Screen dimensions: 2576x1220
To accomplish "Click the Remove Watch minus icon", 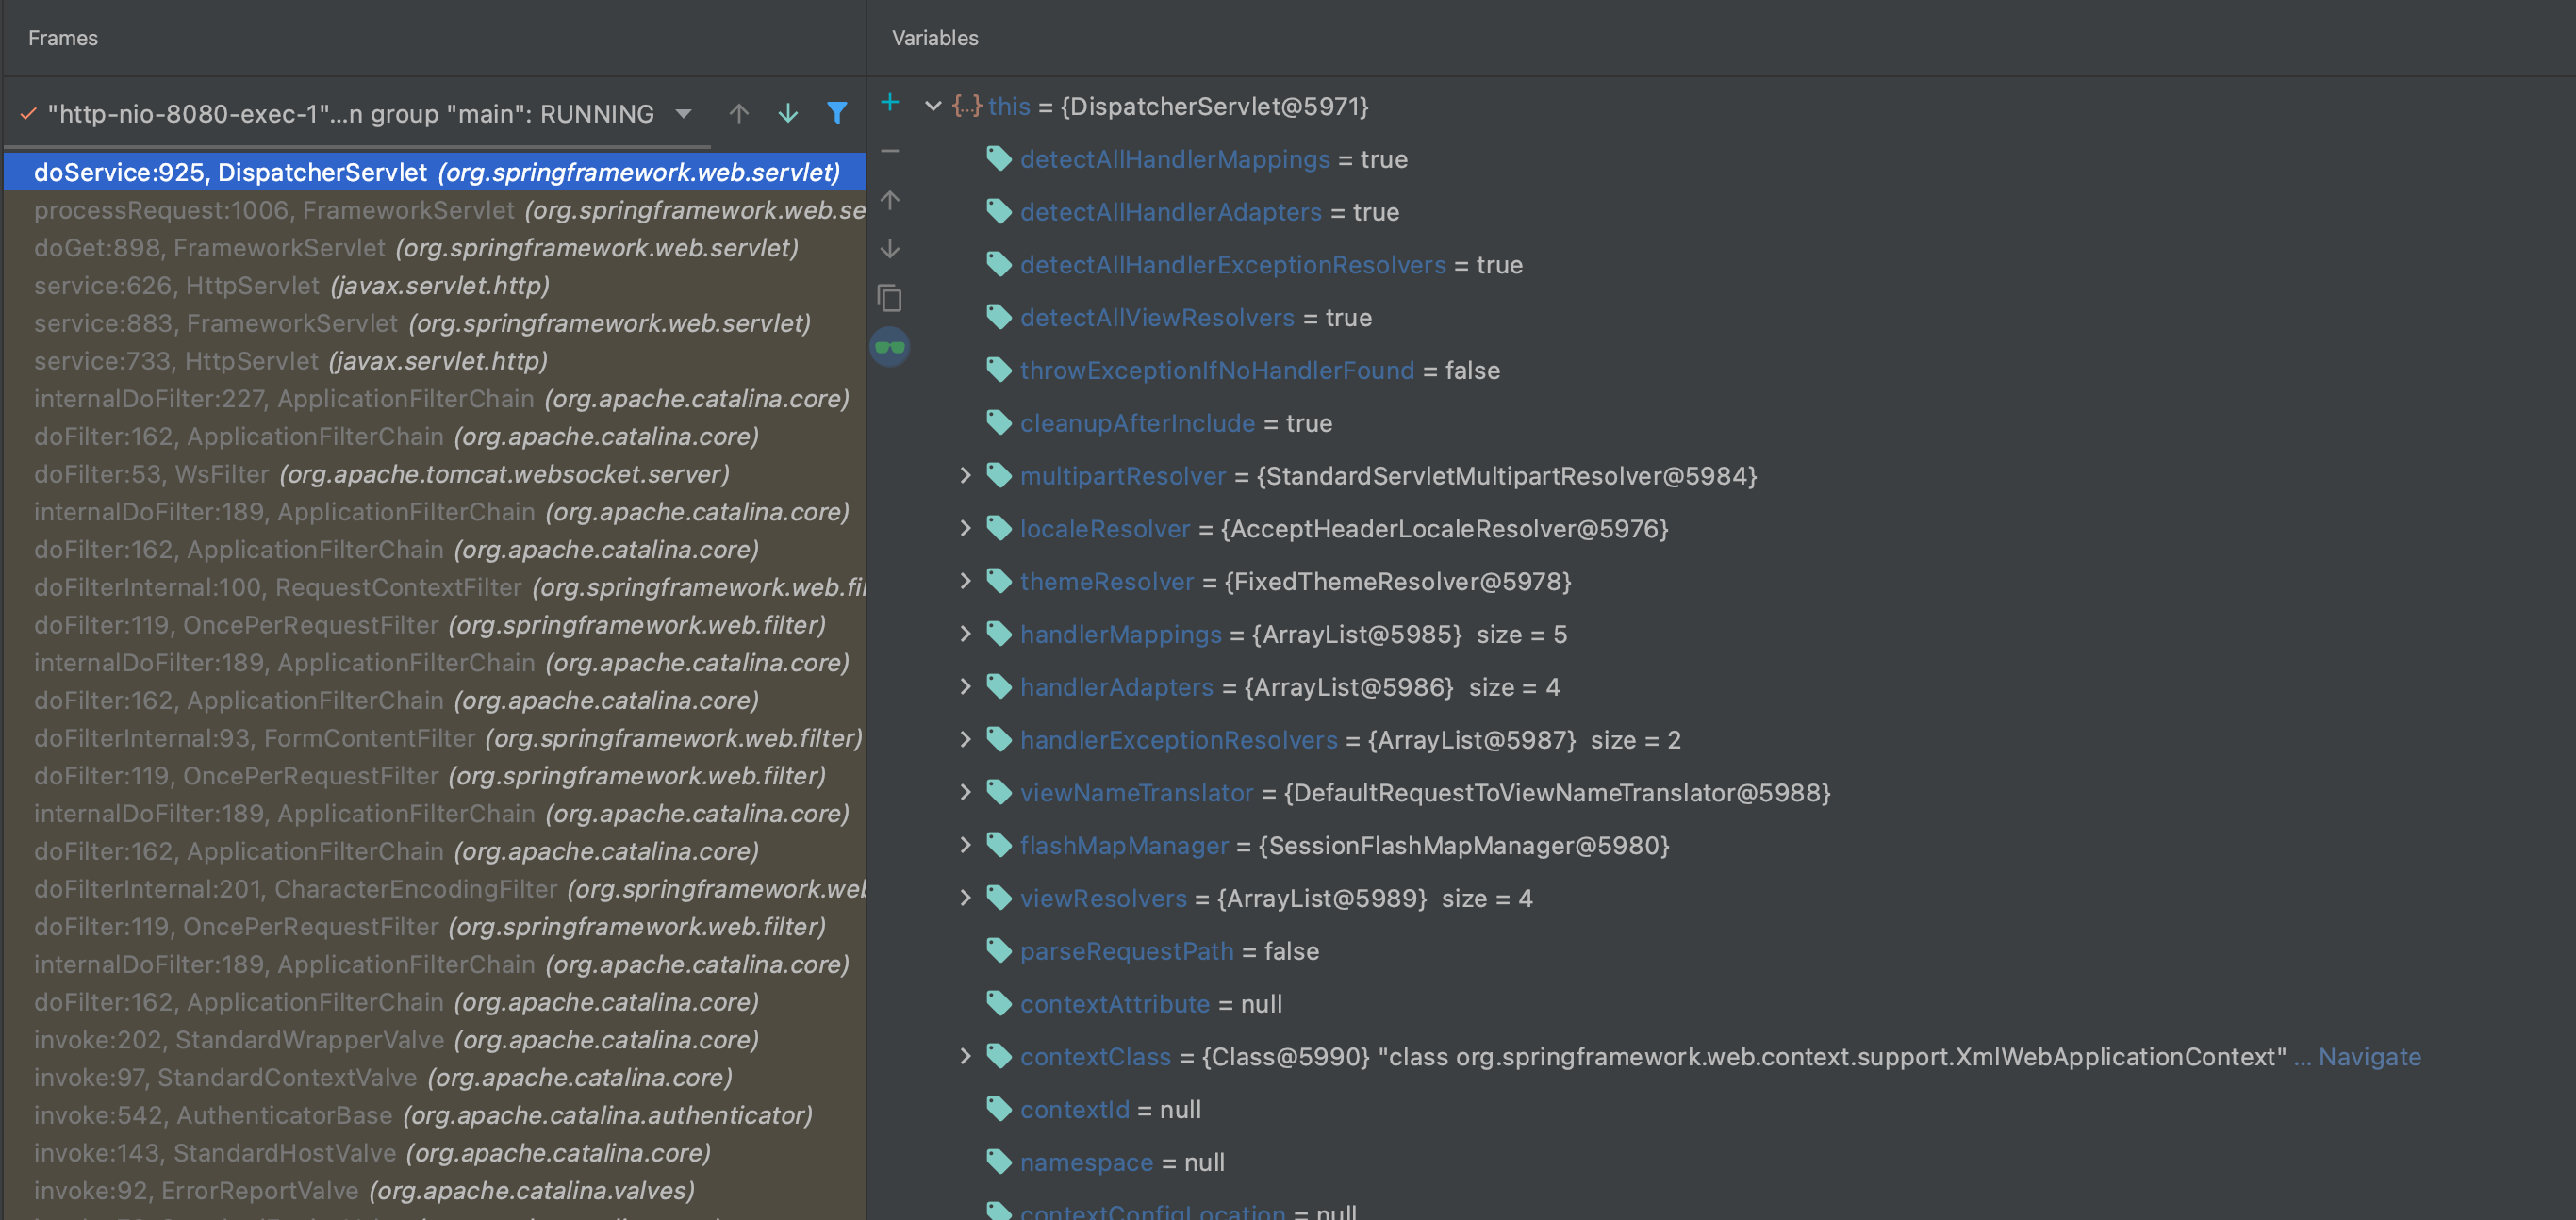I will (x=889, y=152).
